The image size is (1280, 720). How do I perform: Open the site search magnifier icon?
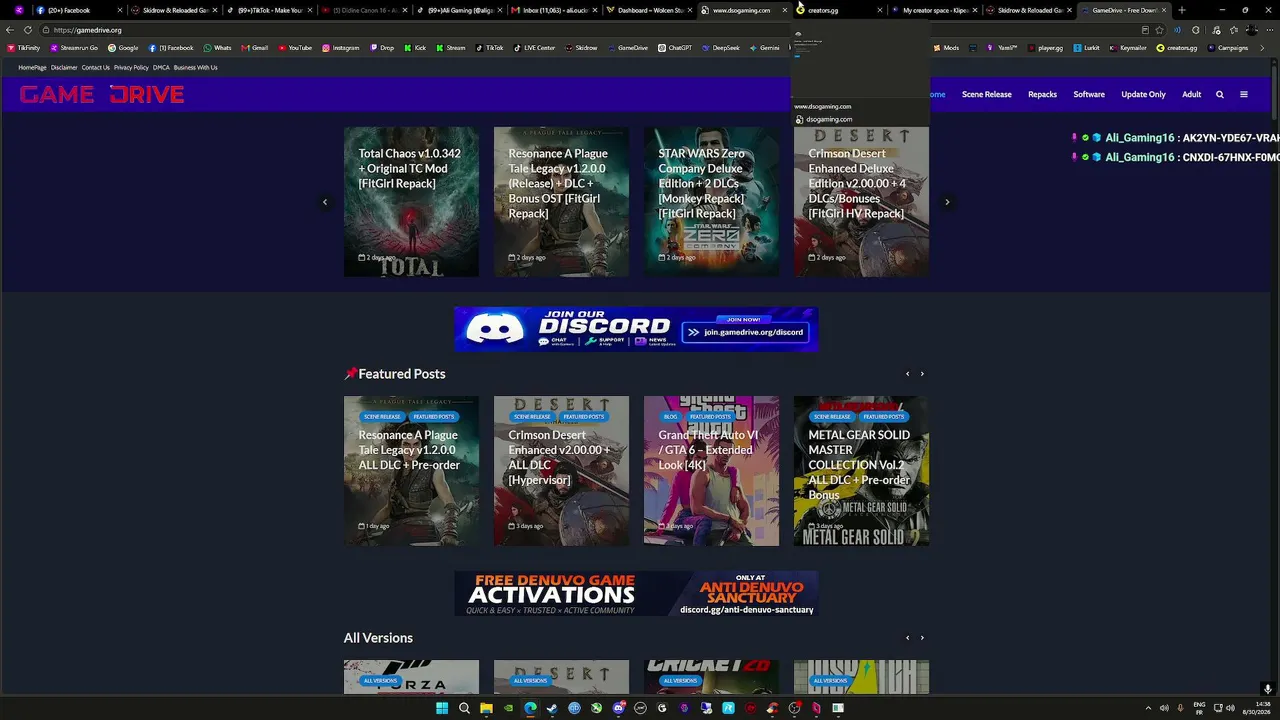pyautogui.click(x=1219, y=94)
